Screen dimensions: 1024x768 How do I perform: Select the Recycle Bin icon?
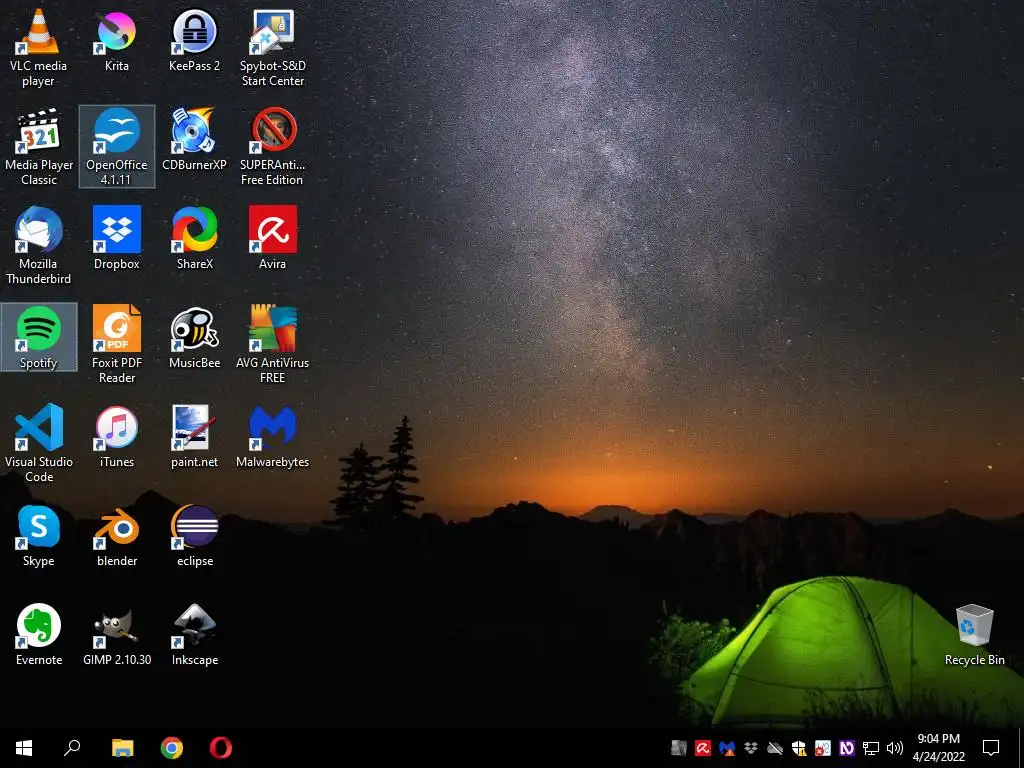pos(974,635)
